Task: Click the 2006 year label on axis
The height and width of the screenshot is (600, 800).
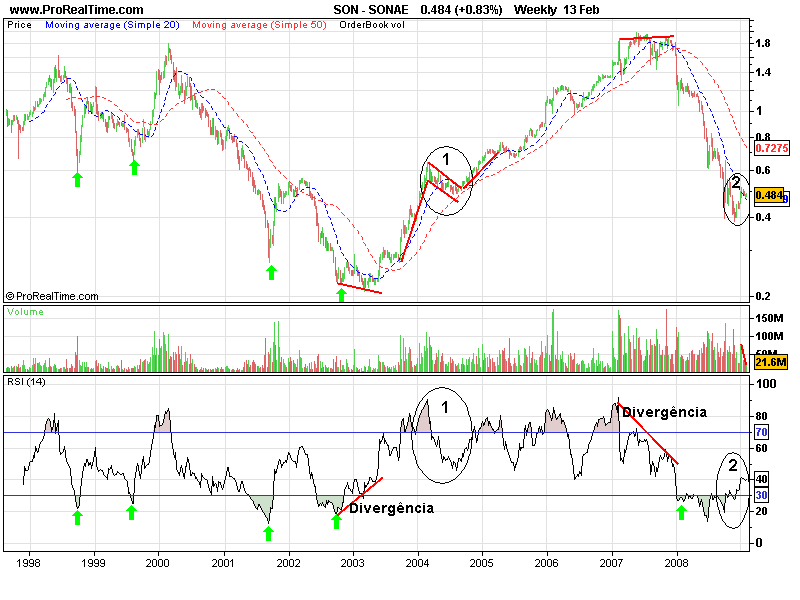Action: 546,563
